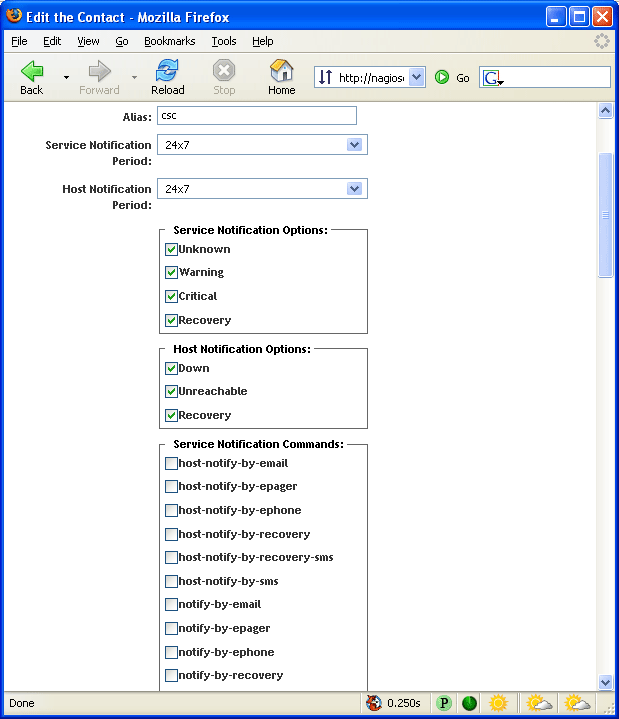Click the Service Notification Options legend
This screenshot has height=719, width=619.
coord(250,230)
